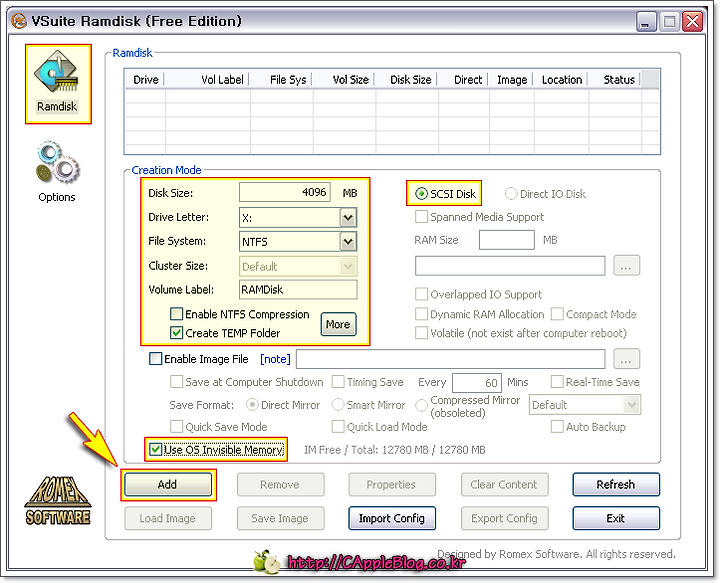Check the Timing Save checkbox
The height and width of the screenshot is (583, 720).
[x=338, y=382]
